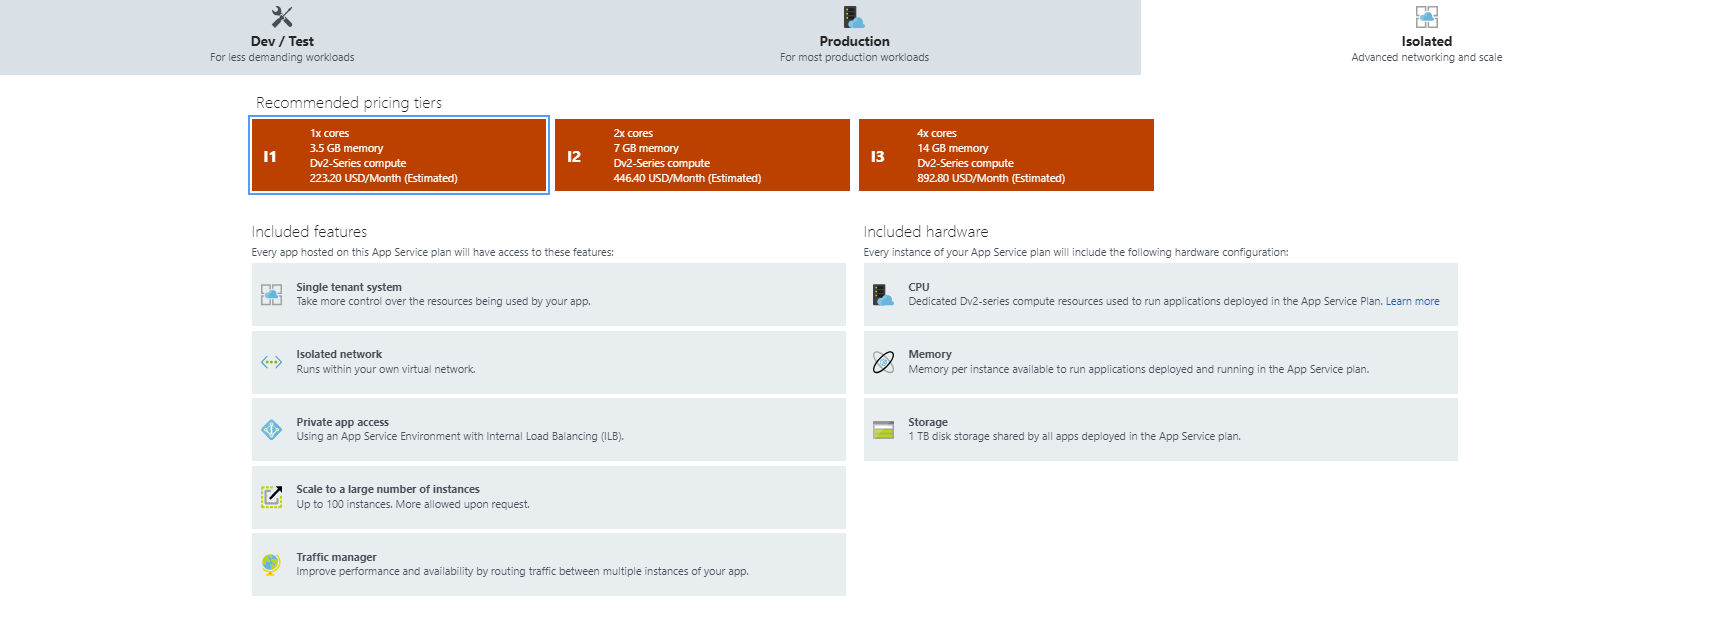Image resolution: width=1709 pixels, height=634 pixels.
Task: Click the Isolated cloud icon
Action: 1426,17
